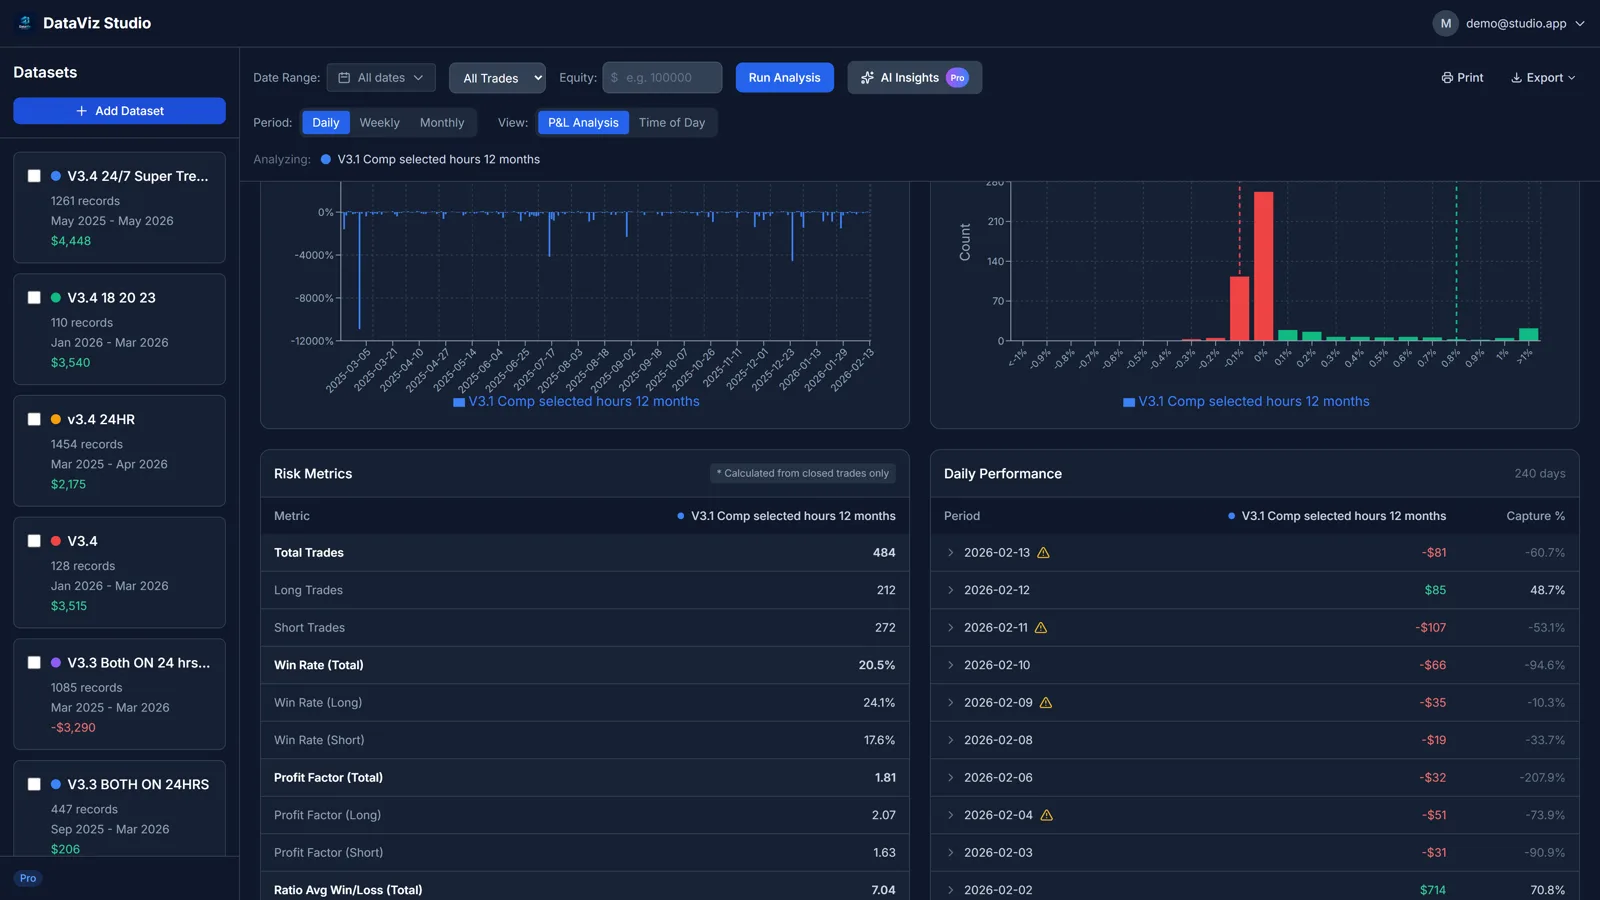Click the DataViz Studio logo icon

tap(25, 23)
